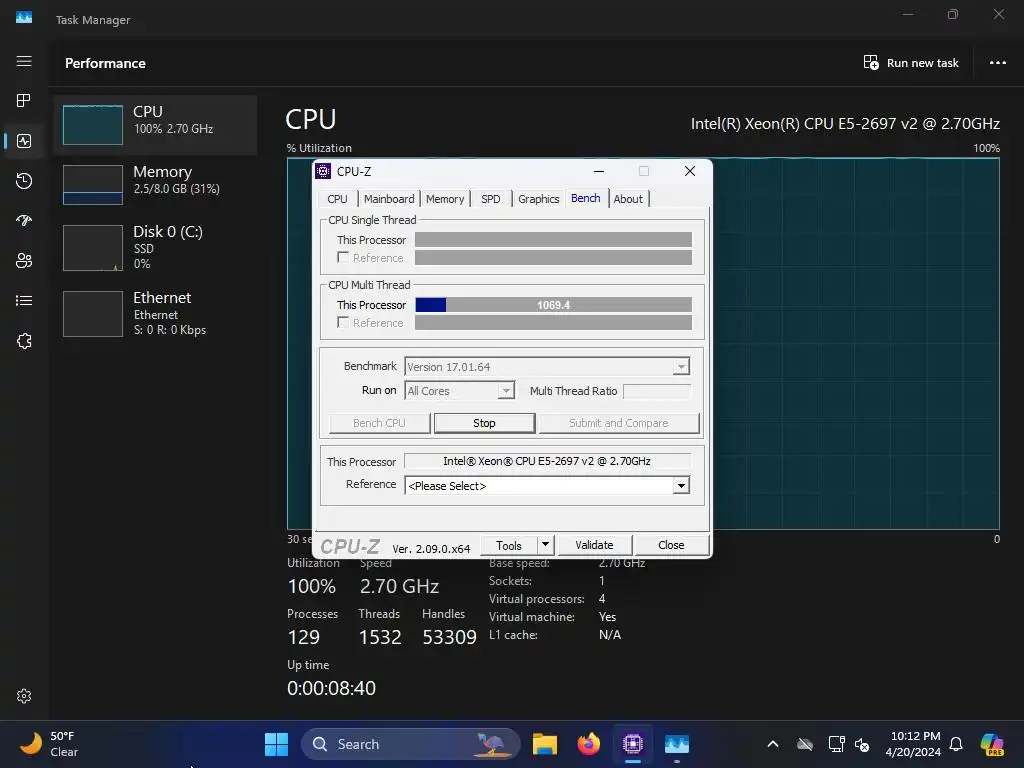Select Memory performance item in sidebar
This screenshot has width=1024, height=768.
pos(155,185)
